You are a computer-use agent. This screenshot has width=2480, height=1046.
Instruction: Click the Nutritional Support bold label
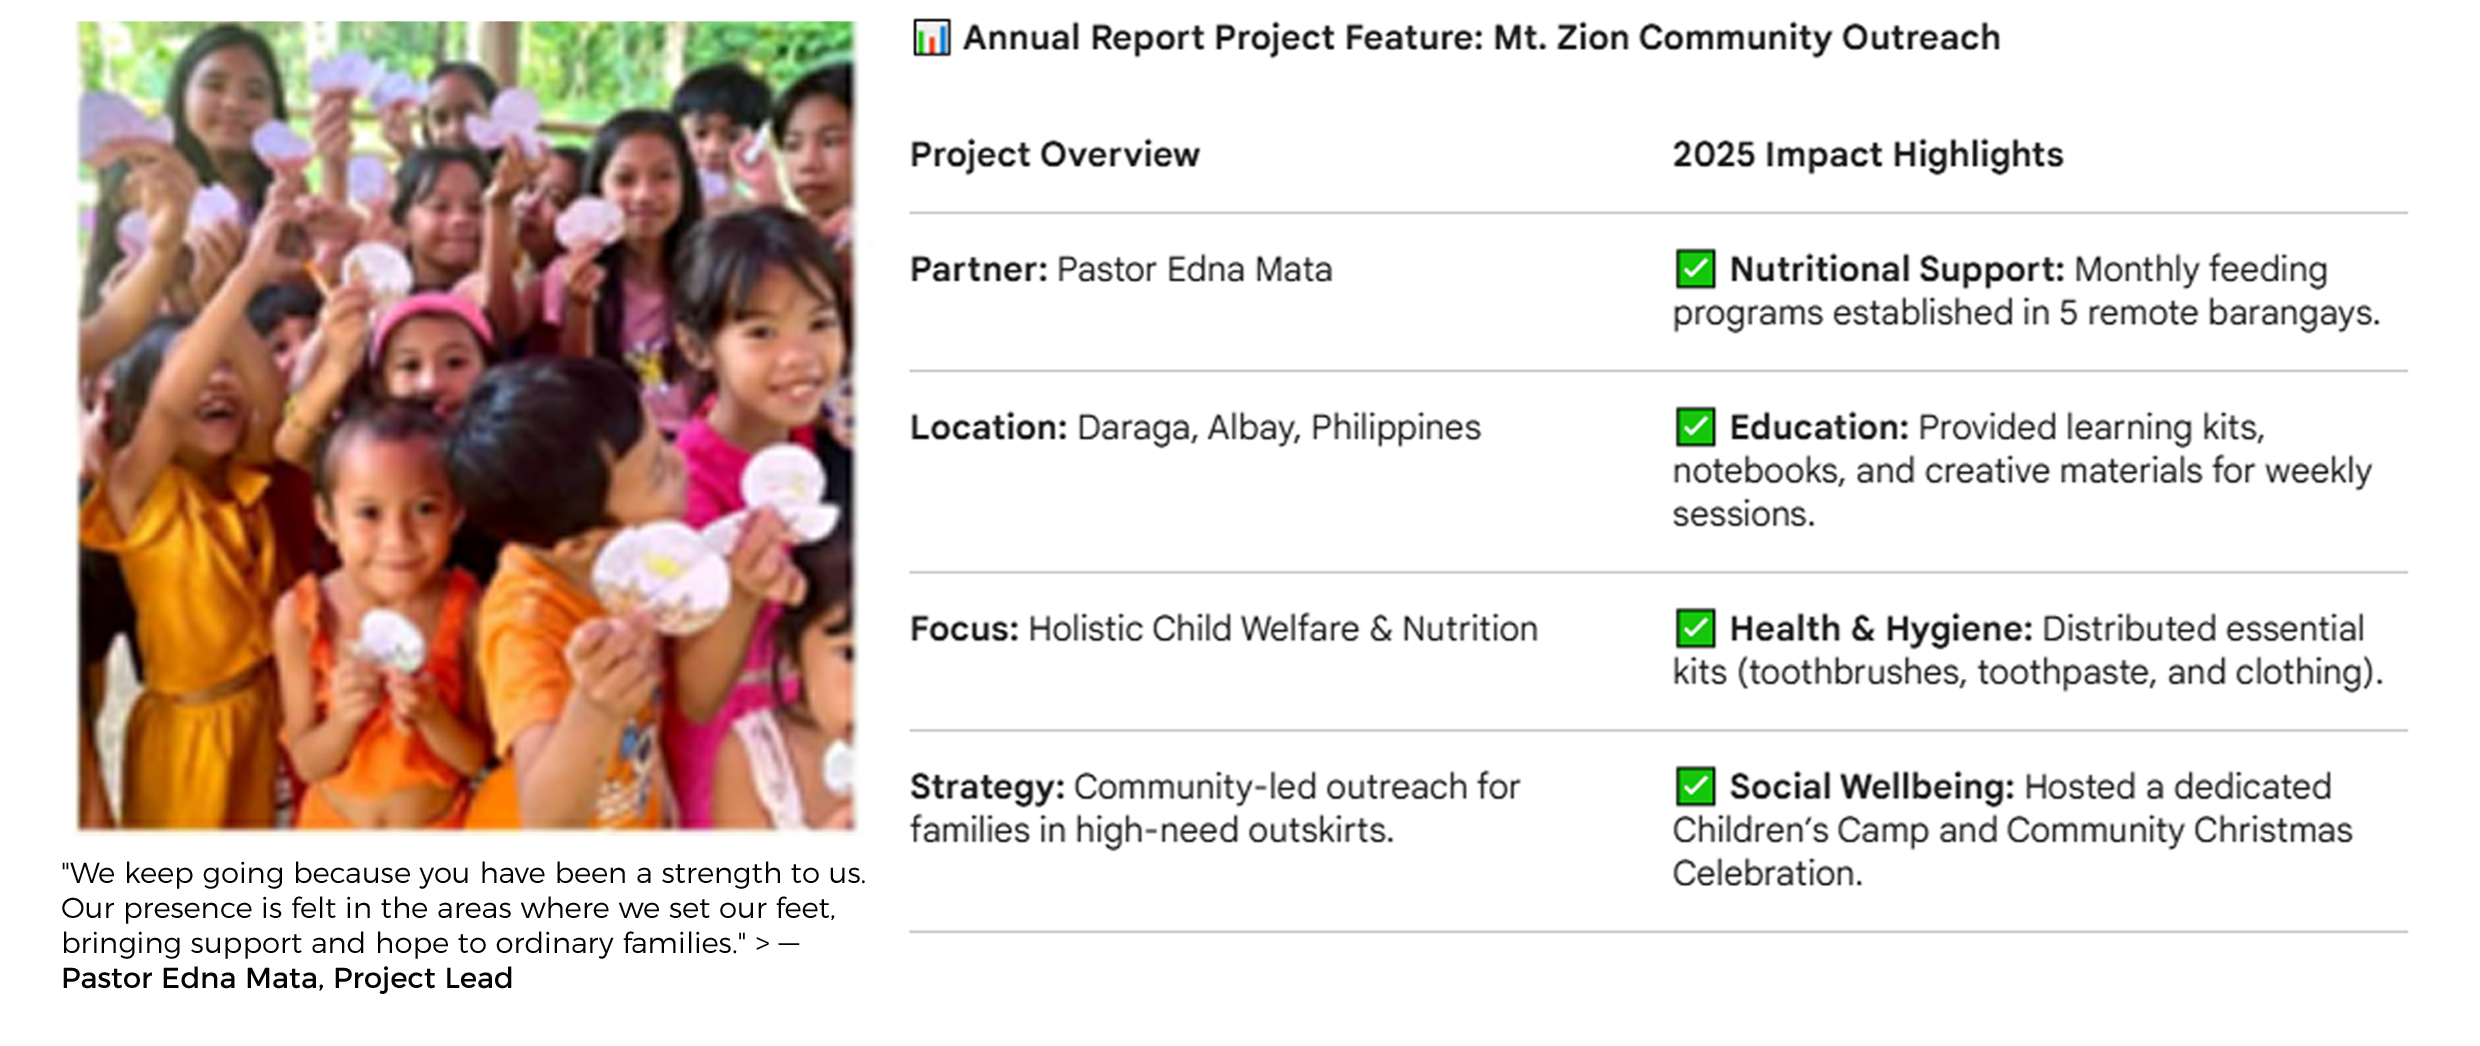1896,270
